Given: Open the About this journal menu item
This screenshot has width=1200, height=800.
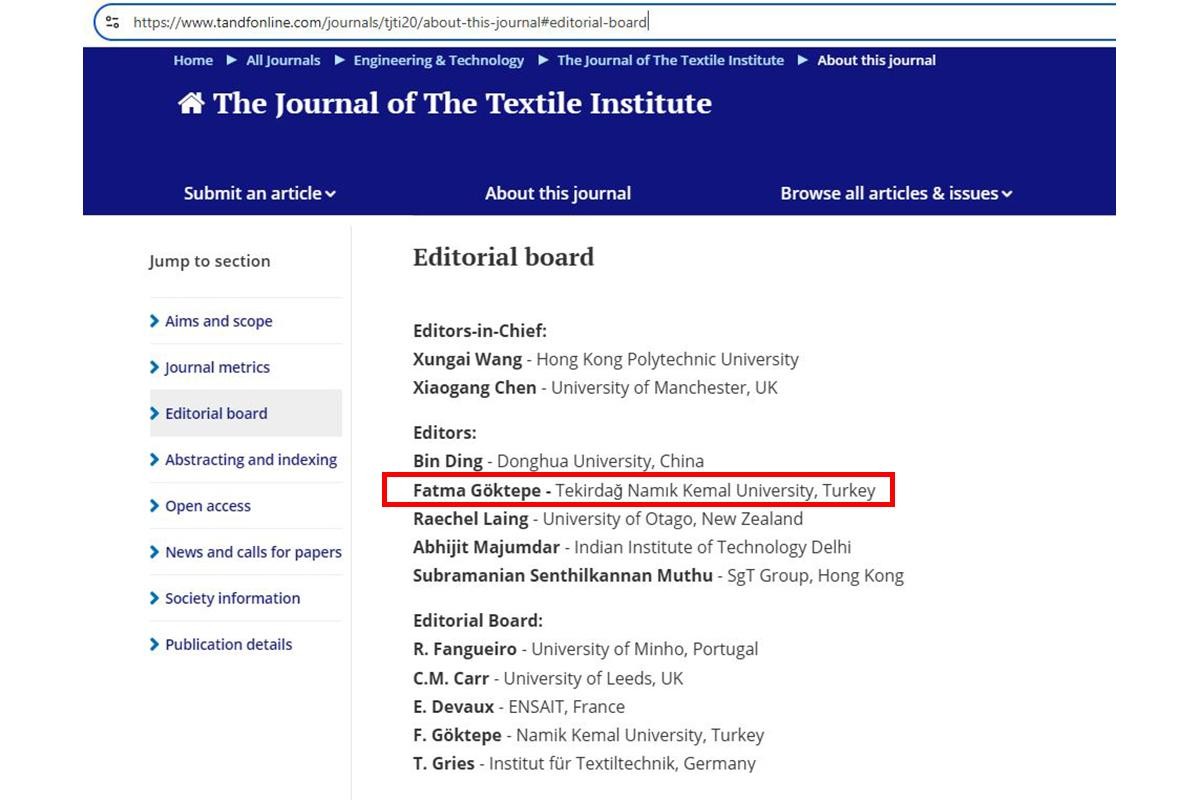Looking at the screenshot, I should click(x=558, y=193).
